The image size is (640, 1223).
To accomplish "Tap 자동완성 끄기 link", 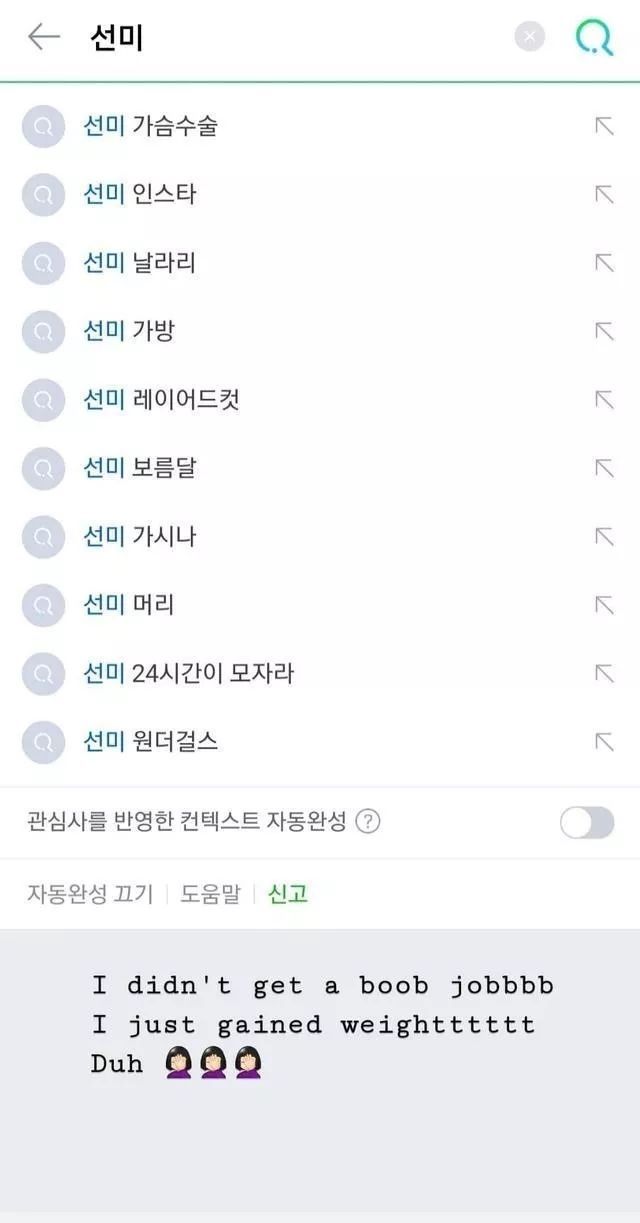I will 90,893.
